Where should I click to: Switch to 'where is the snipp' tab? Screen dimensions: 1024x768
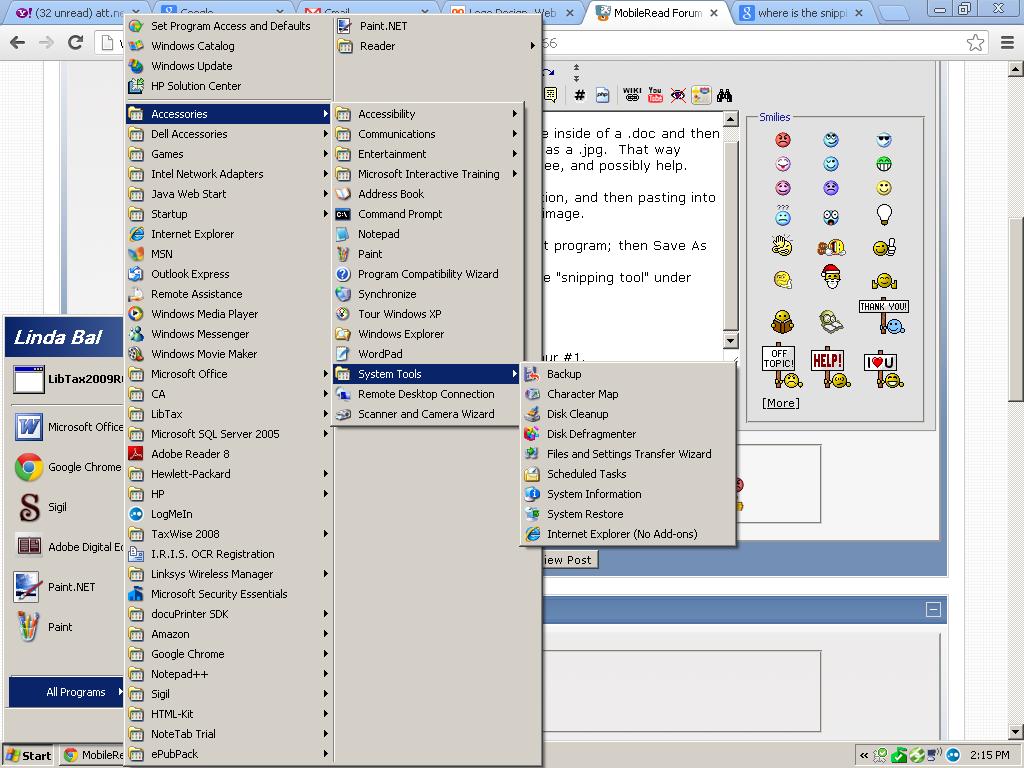coord(801,12)
